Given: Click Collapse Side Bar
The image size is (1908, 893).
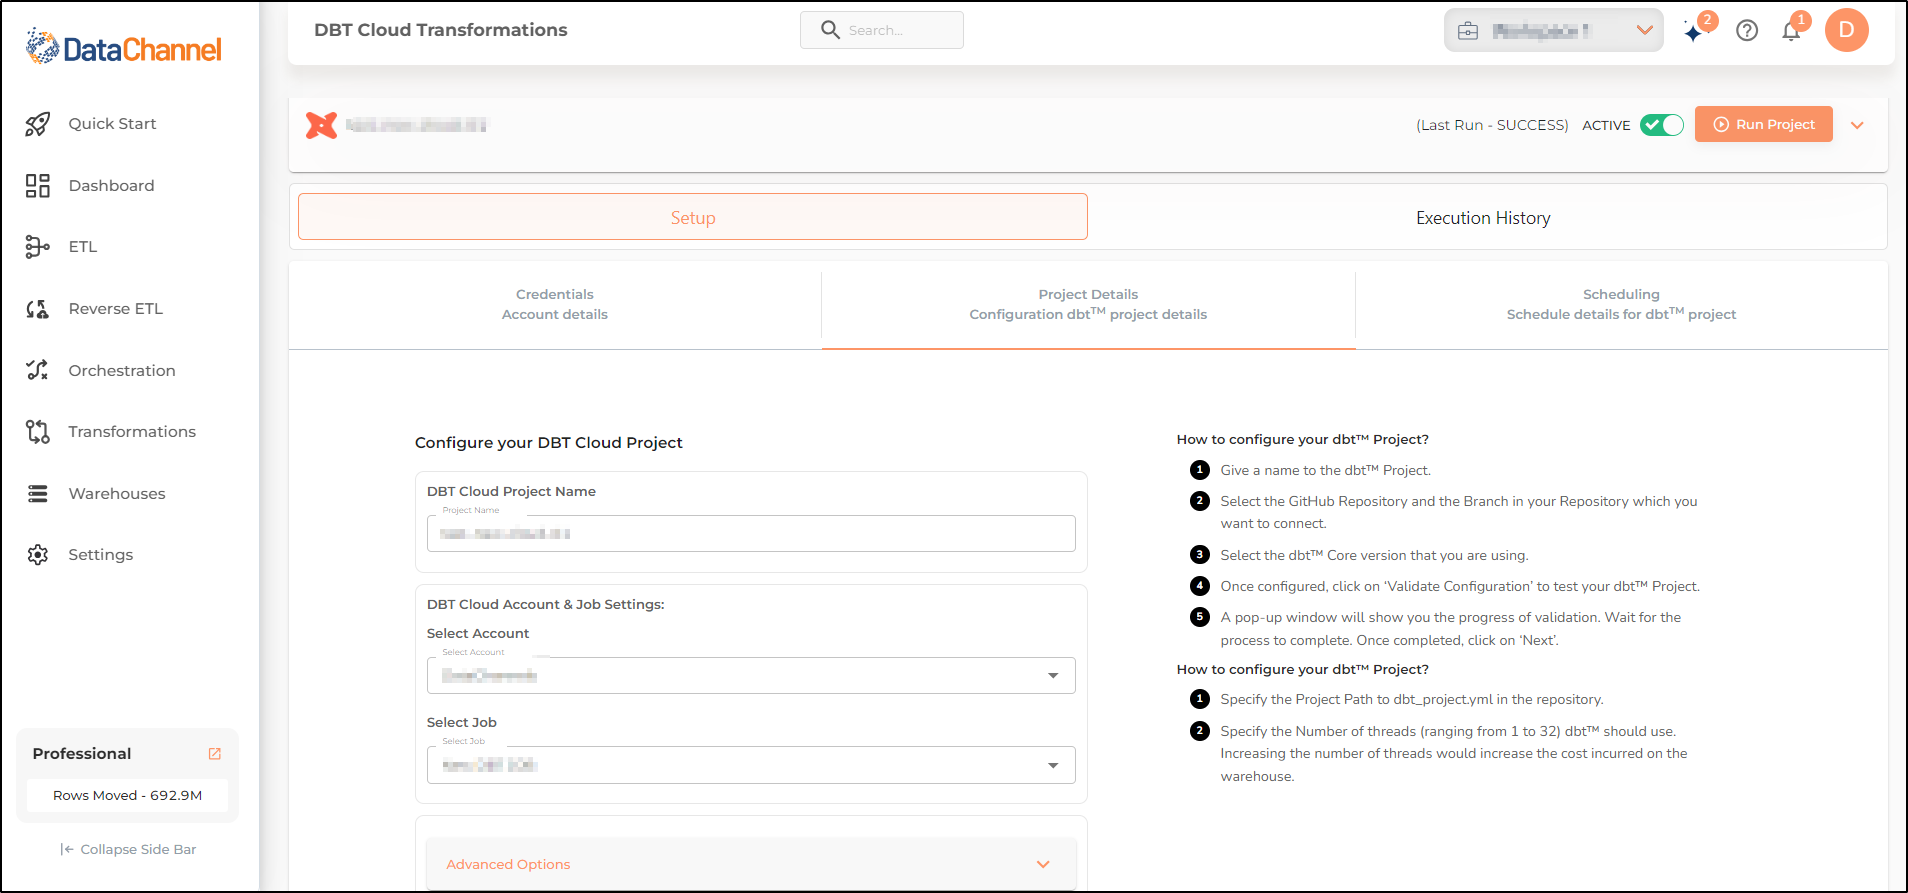Looking at the screenshot, I should pyautogui.click(x=128, y=850).
